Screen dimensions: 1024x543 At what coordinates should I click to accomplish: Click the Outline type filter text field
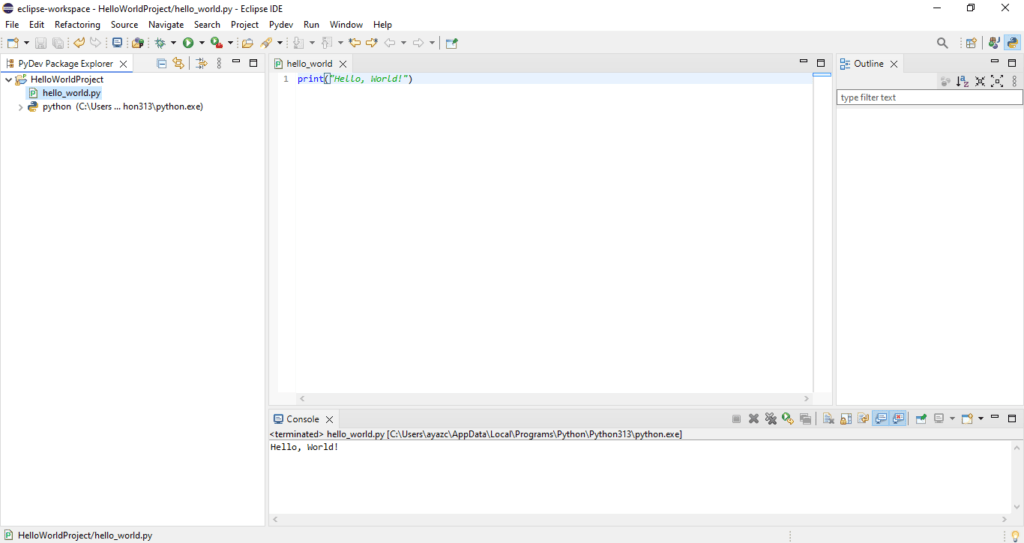click(929, 97)
